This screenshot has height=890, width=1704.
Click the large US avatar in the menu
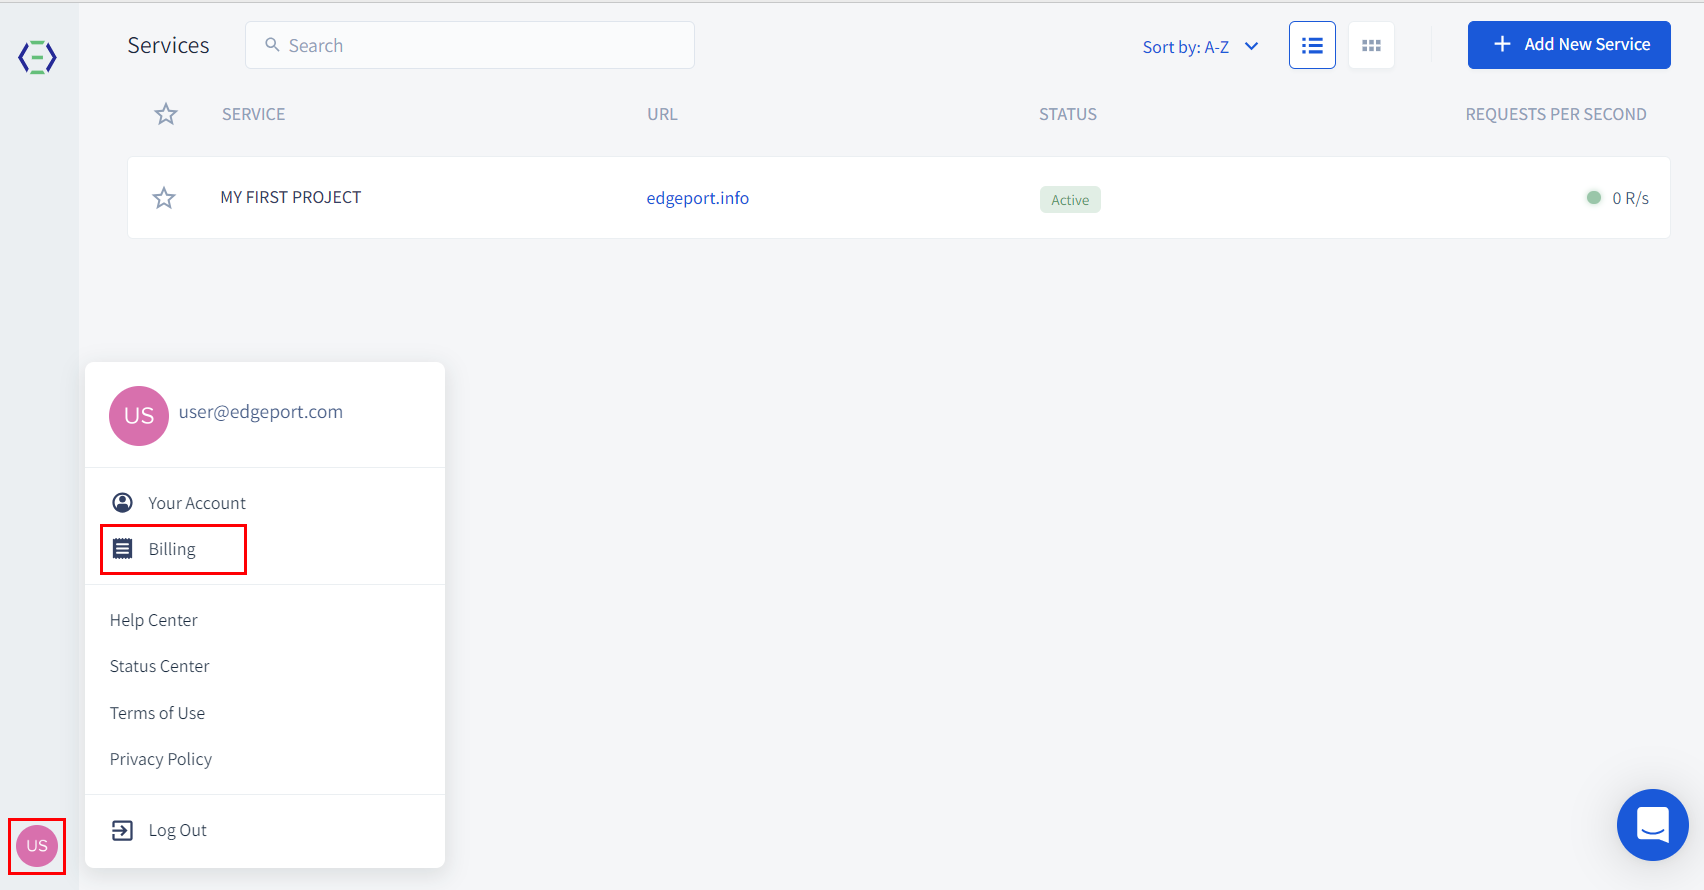[139, 416]
